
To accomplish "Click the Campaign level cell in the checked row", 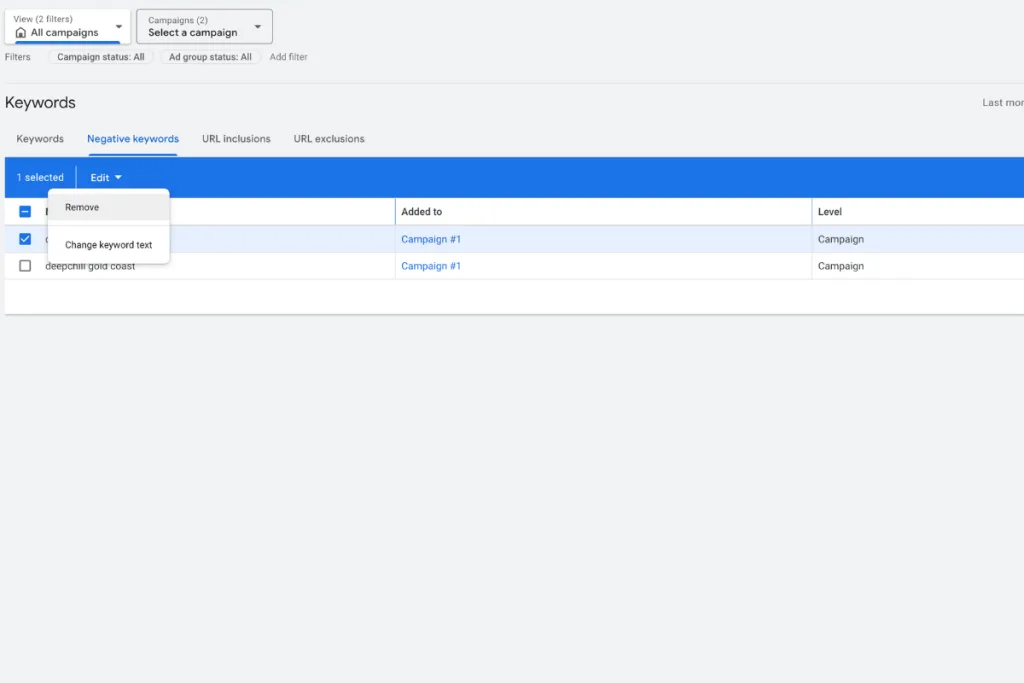I will (x=841, y=239).
